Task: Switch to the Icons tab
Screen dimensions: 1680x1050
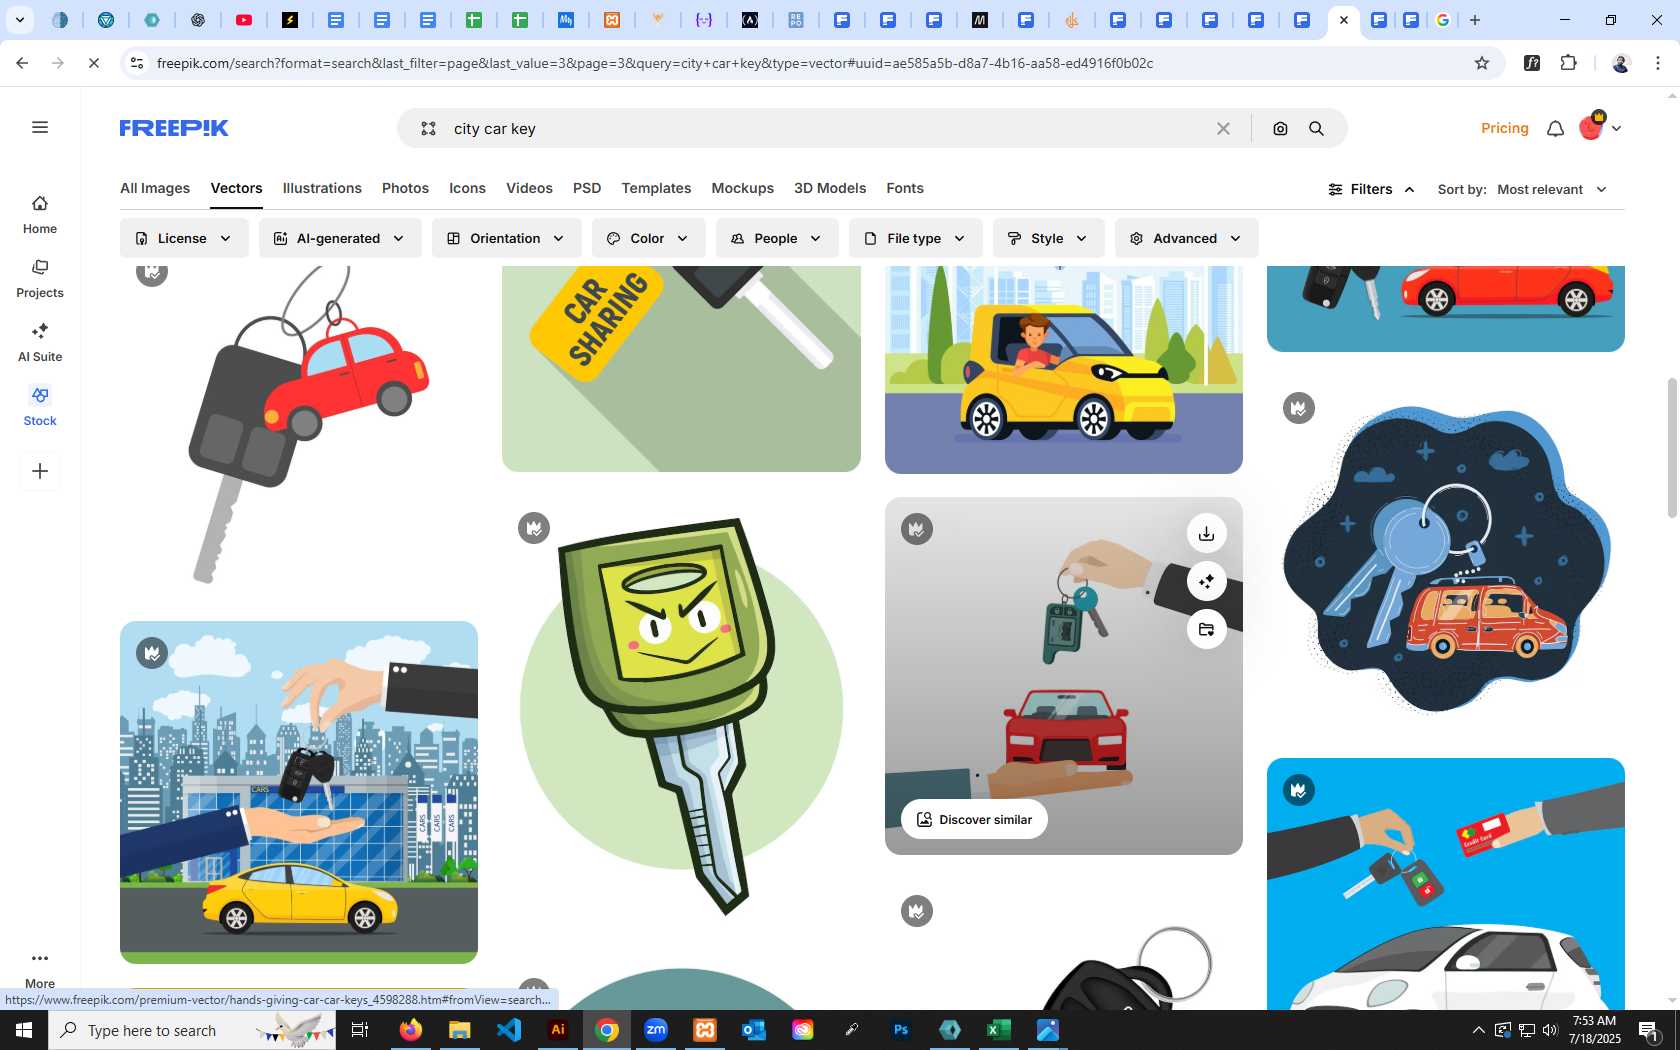Action: (467, 188)
